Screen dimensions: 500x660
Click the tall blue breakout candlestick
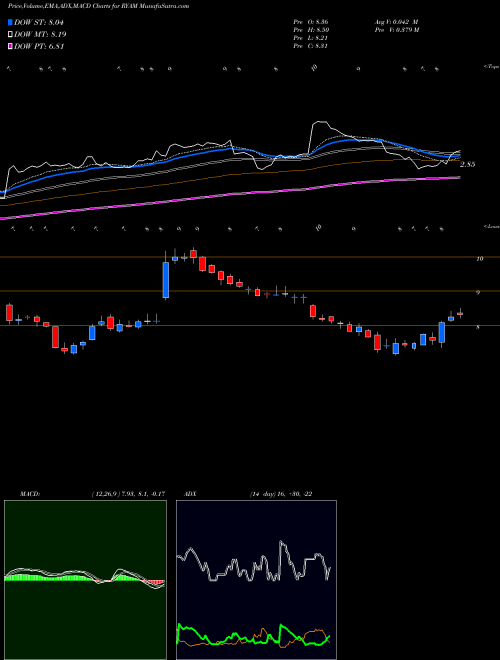point(166,280)
